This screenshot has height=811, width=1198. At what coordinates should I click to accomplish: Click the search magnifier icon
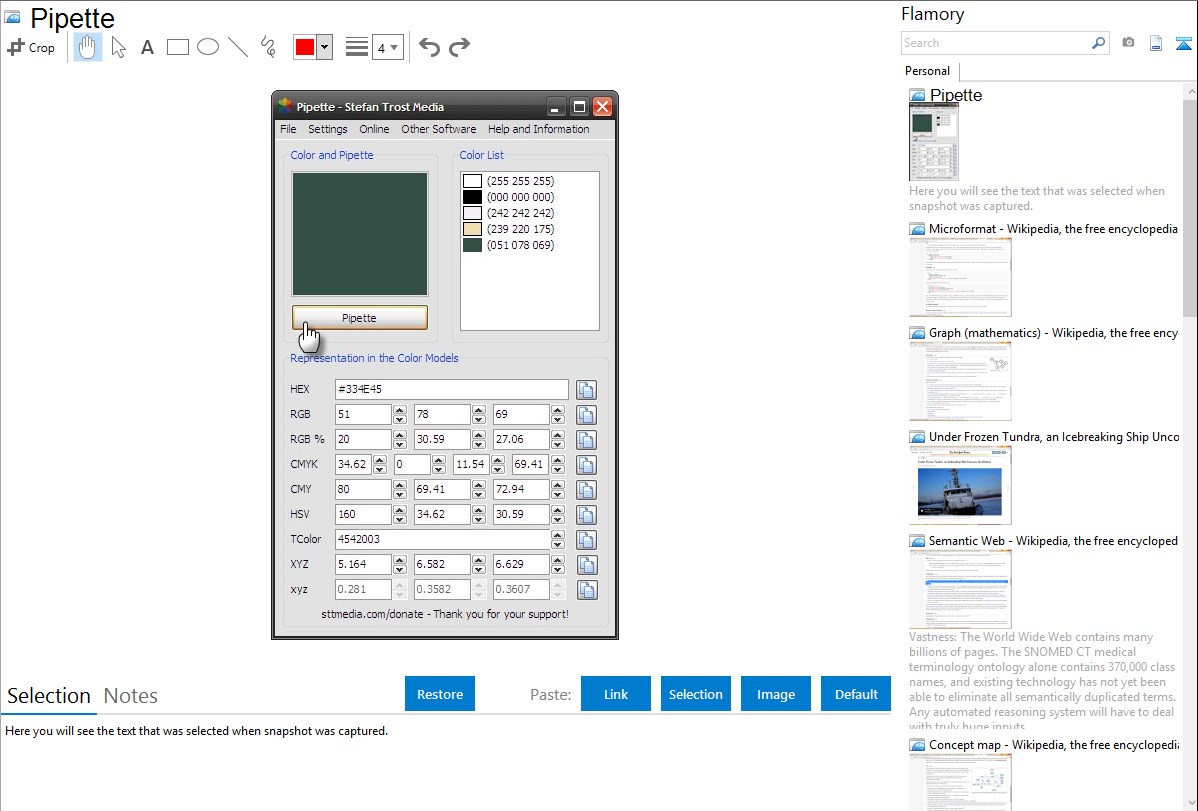coord(1099,43)
